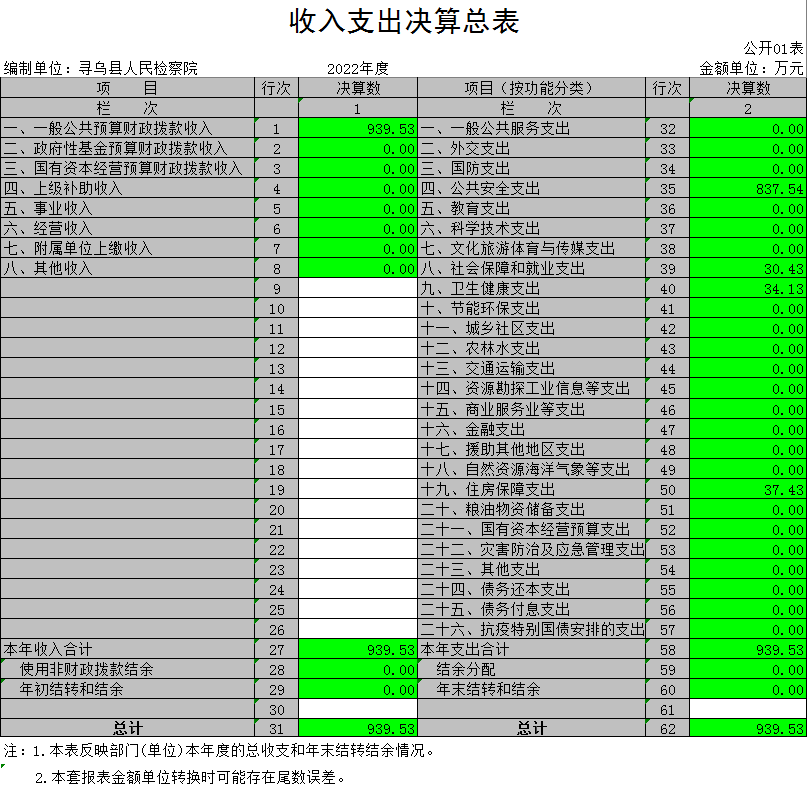Click the 二十三、其他支出 cell
Viewport: 807px width, 790px height.
coord(532,570)
